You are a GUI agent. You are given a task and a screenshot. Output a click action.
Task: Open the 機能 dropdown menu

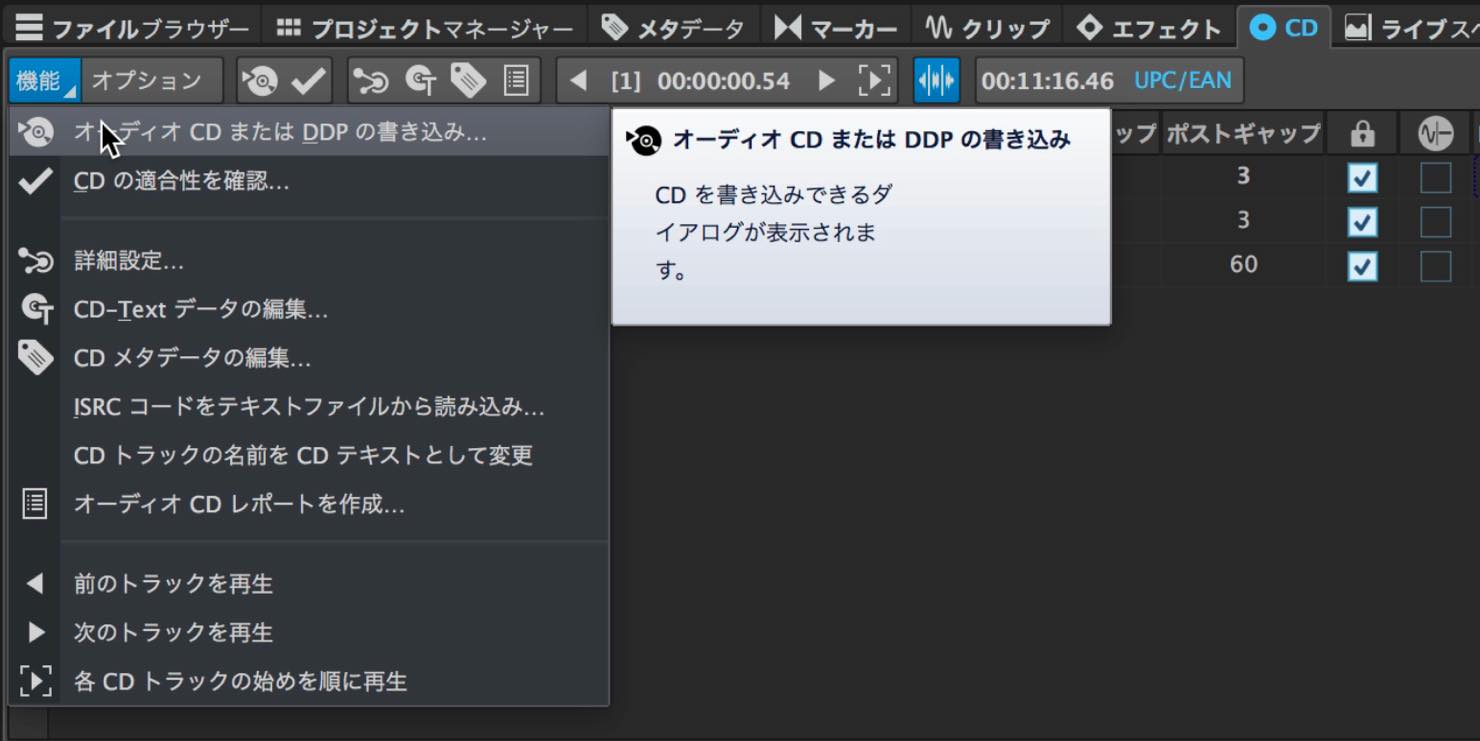pyautogui.click(x=44, y=81)
